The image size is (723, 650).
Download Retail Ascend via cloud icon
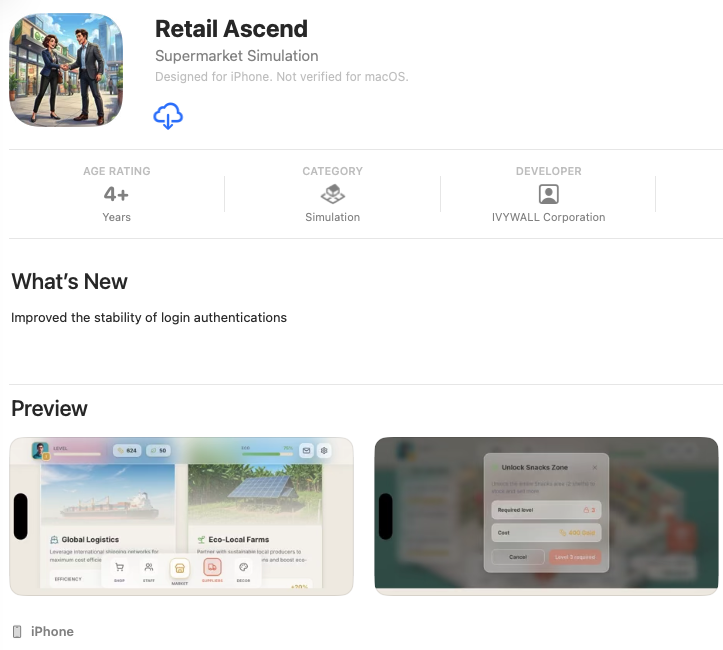pos(168,116)
